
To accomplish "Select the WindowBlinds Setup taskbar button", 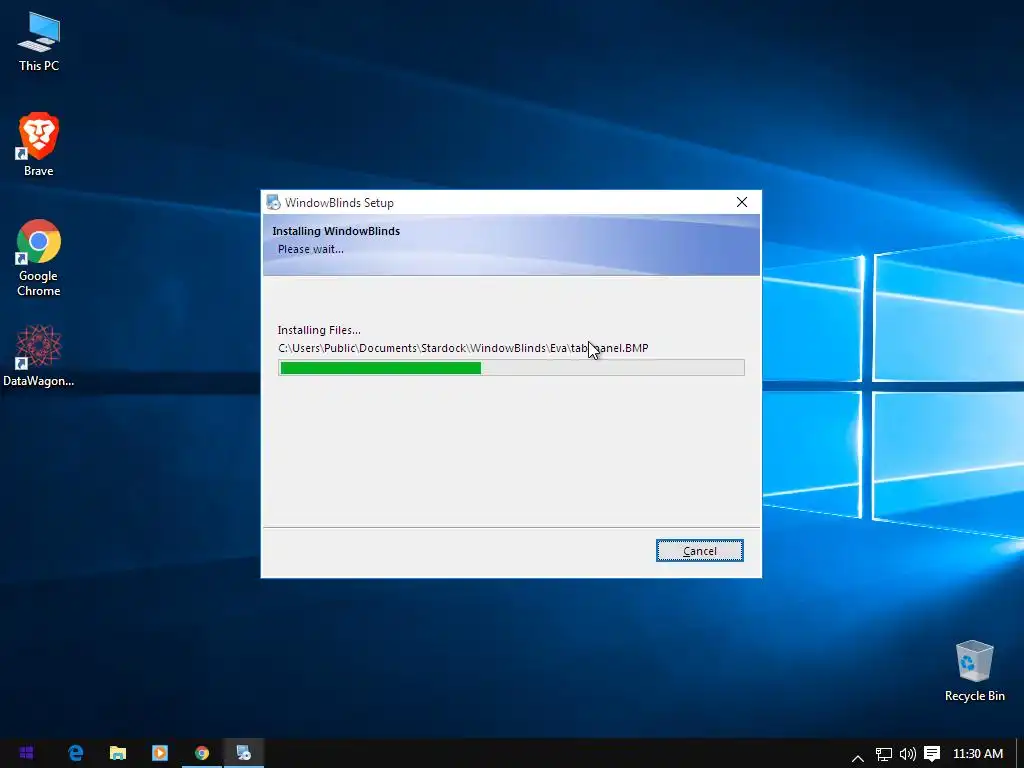I will [244, 753].
